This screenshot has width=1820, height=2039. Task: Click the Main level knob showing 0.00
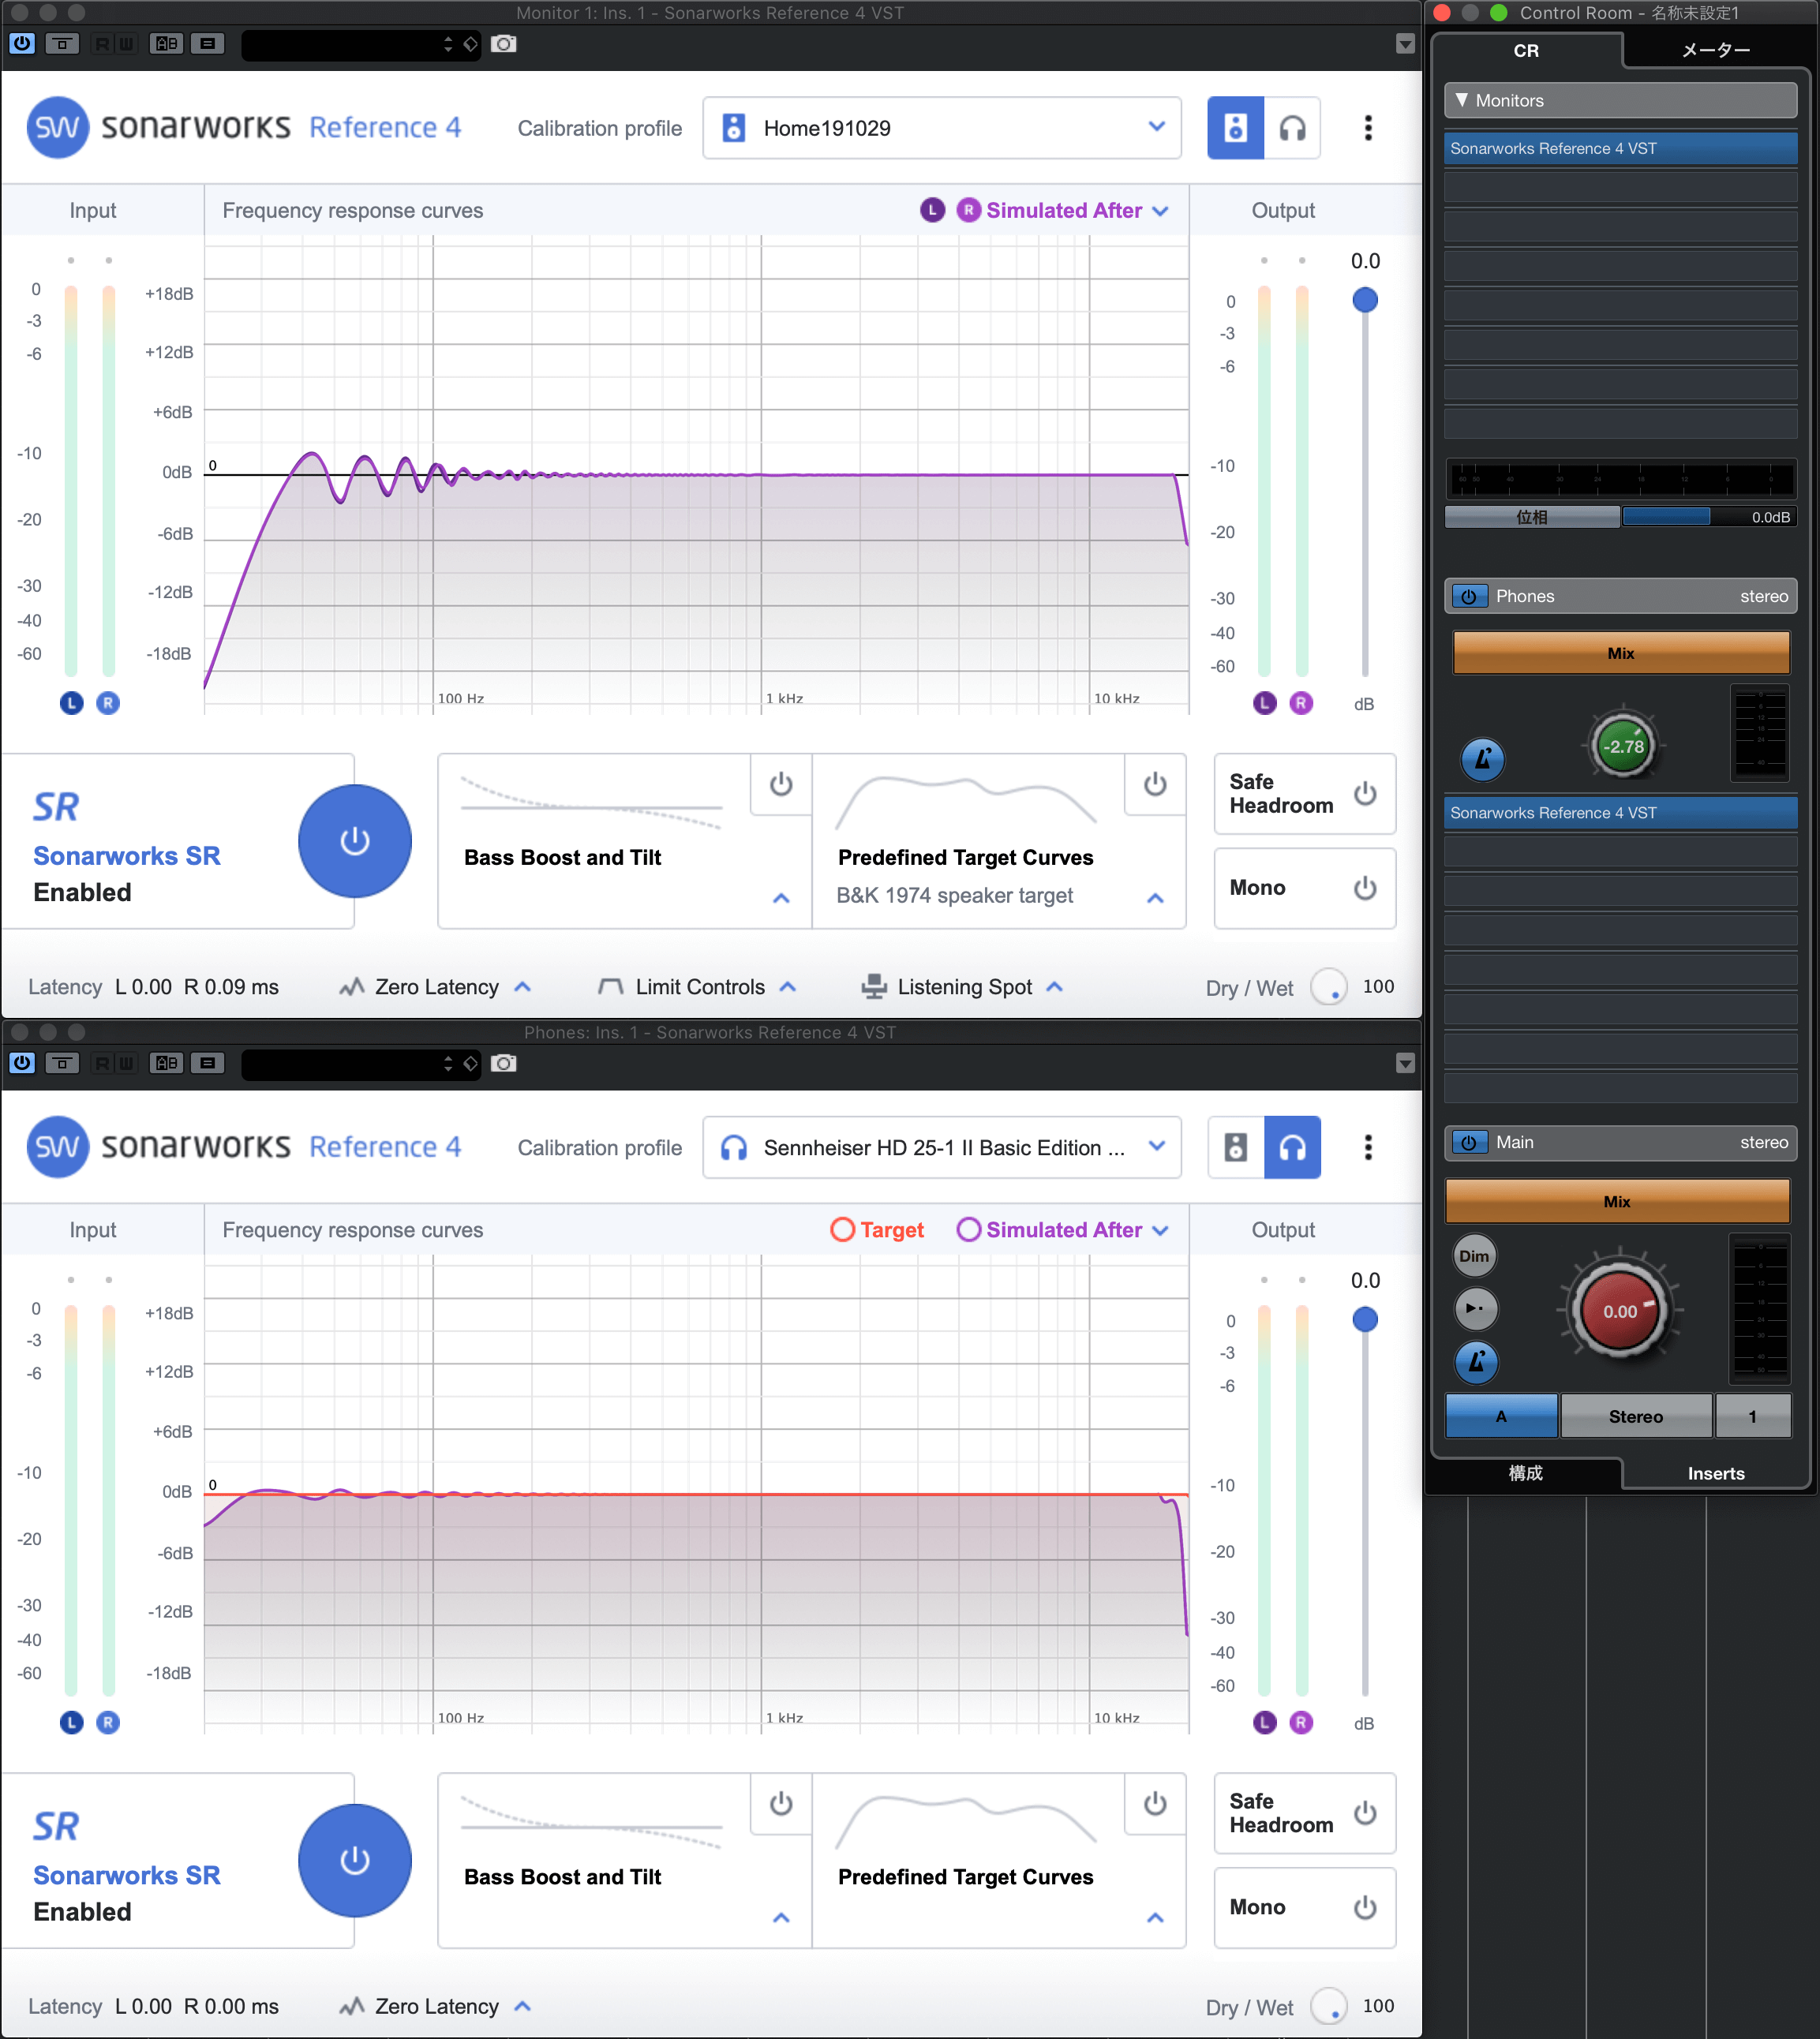(x=1620, y=1311)
